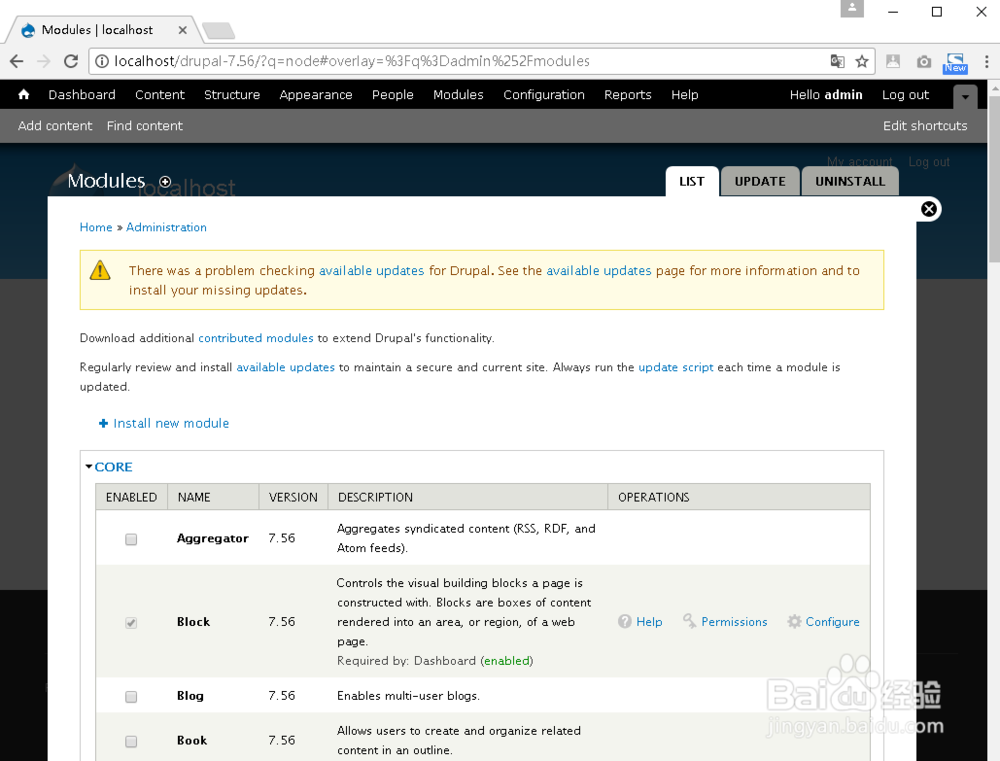Click the Permissions key icon for Block
Image resolution: width=1000 pixels, height=761 pixels.
pyautogui.click(x=689, y=621)
